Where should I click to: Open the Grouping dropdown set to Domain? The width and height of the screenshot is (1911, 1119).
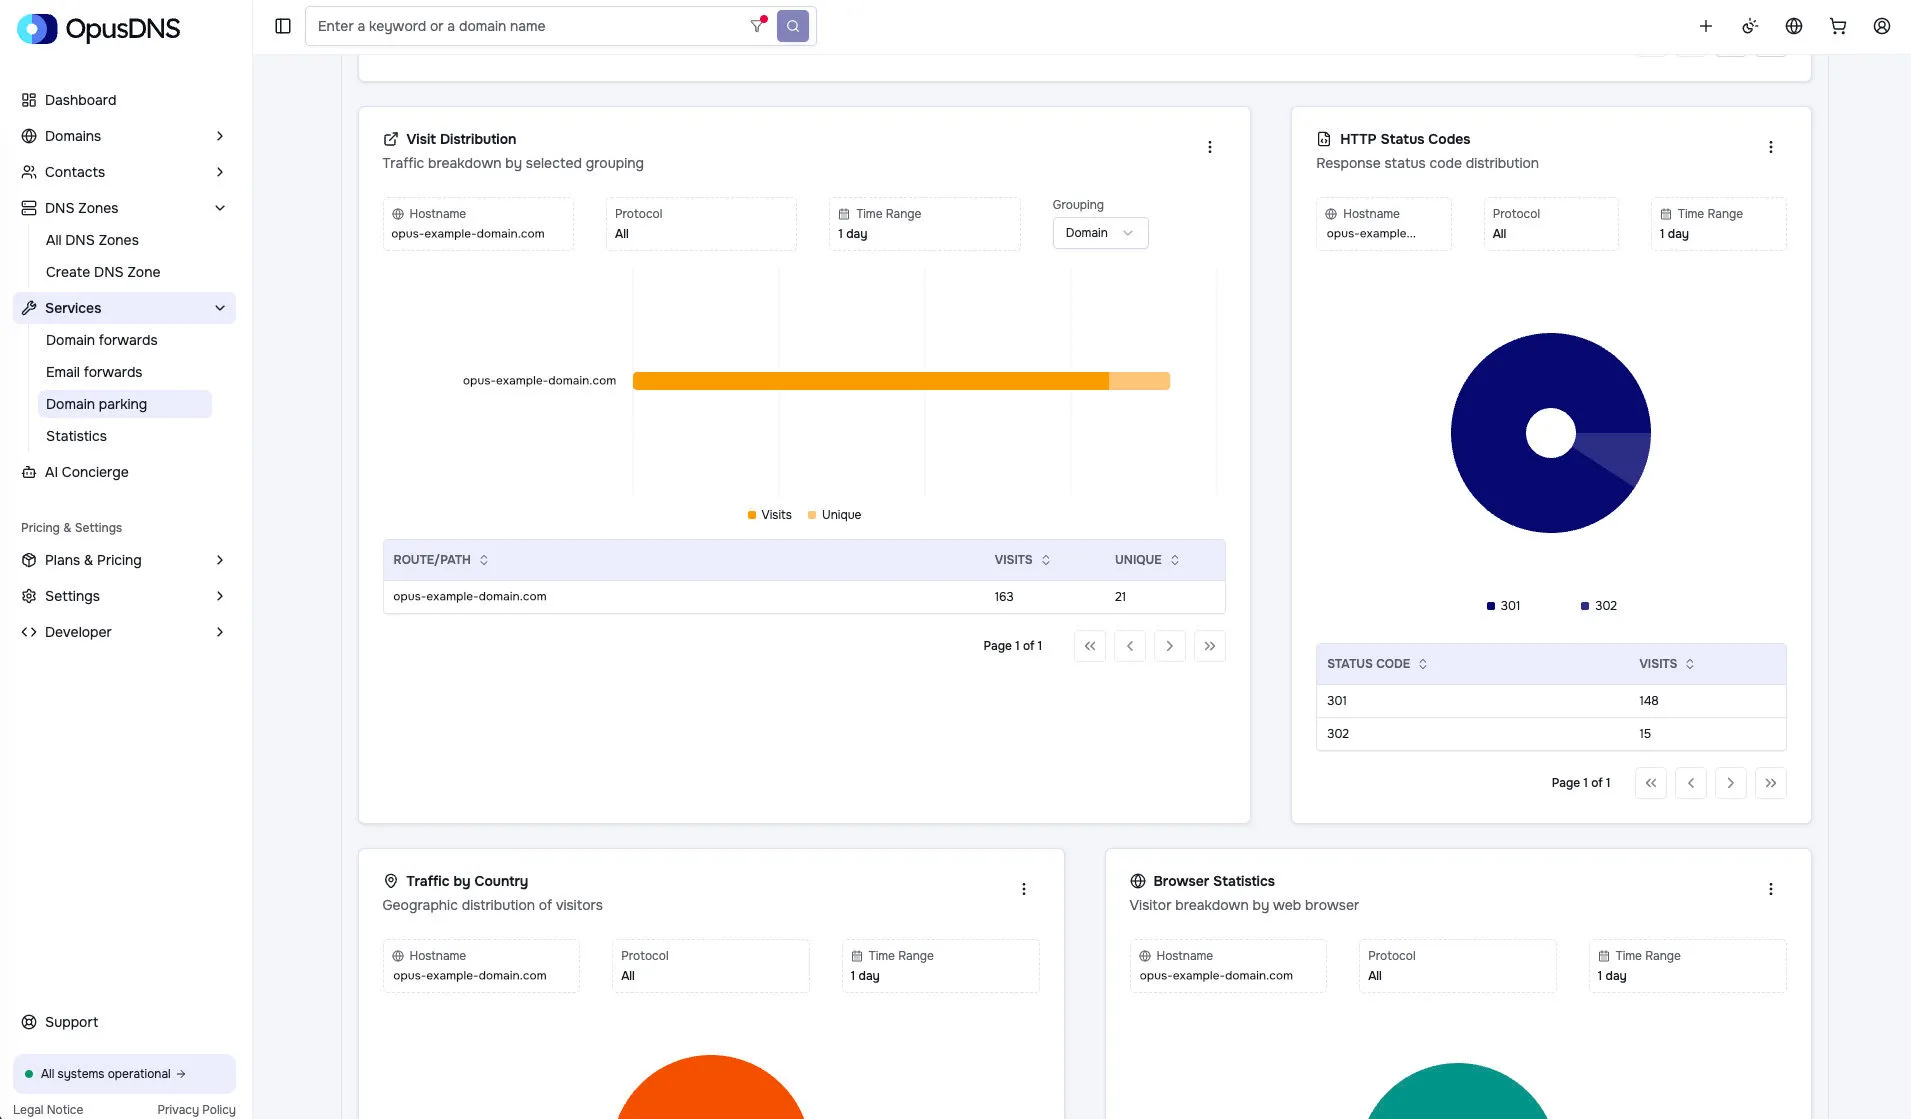click(x=1099, y=233)
